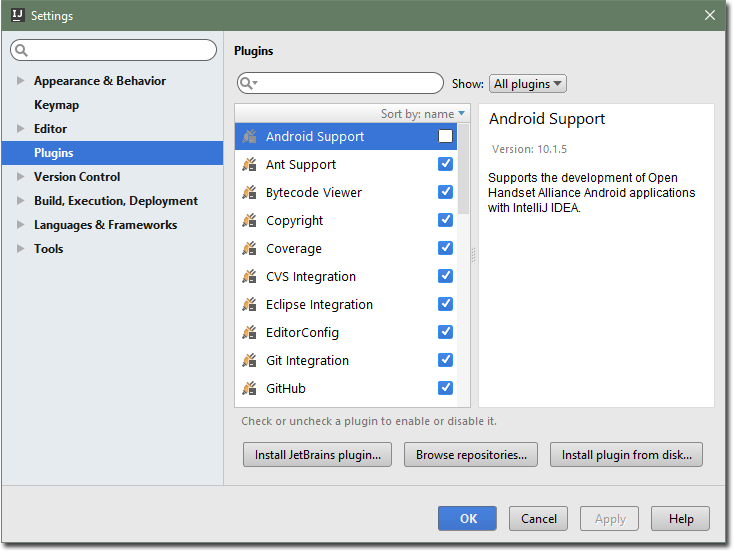Click the Eclipse Integration plugin icon
733x551 pixels.
click(250, 305)
